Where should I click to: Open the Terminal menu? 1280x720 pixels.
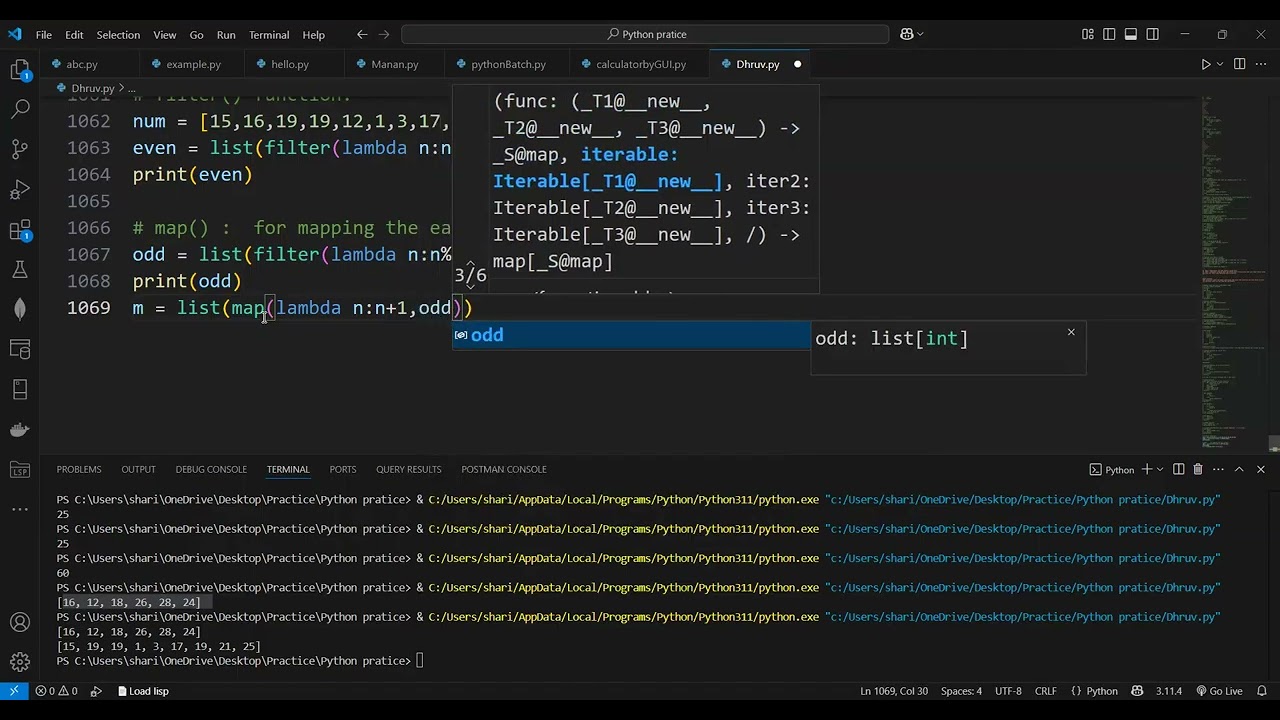tap(269, 34)
